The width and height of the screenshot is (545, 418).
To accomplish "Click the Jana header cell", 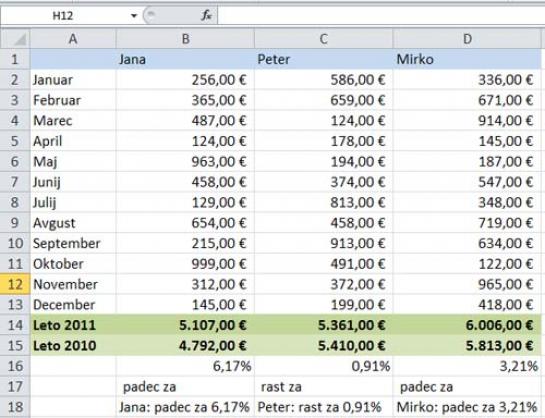I will 185,59.
